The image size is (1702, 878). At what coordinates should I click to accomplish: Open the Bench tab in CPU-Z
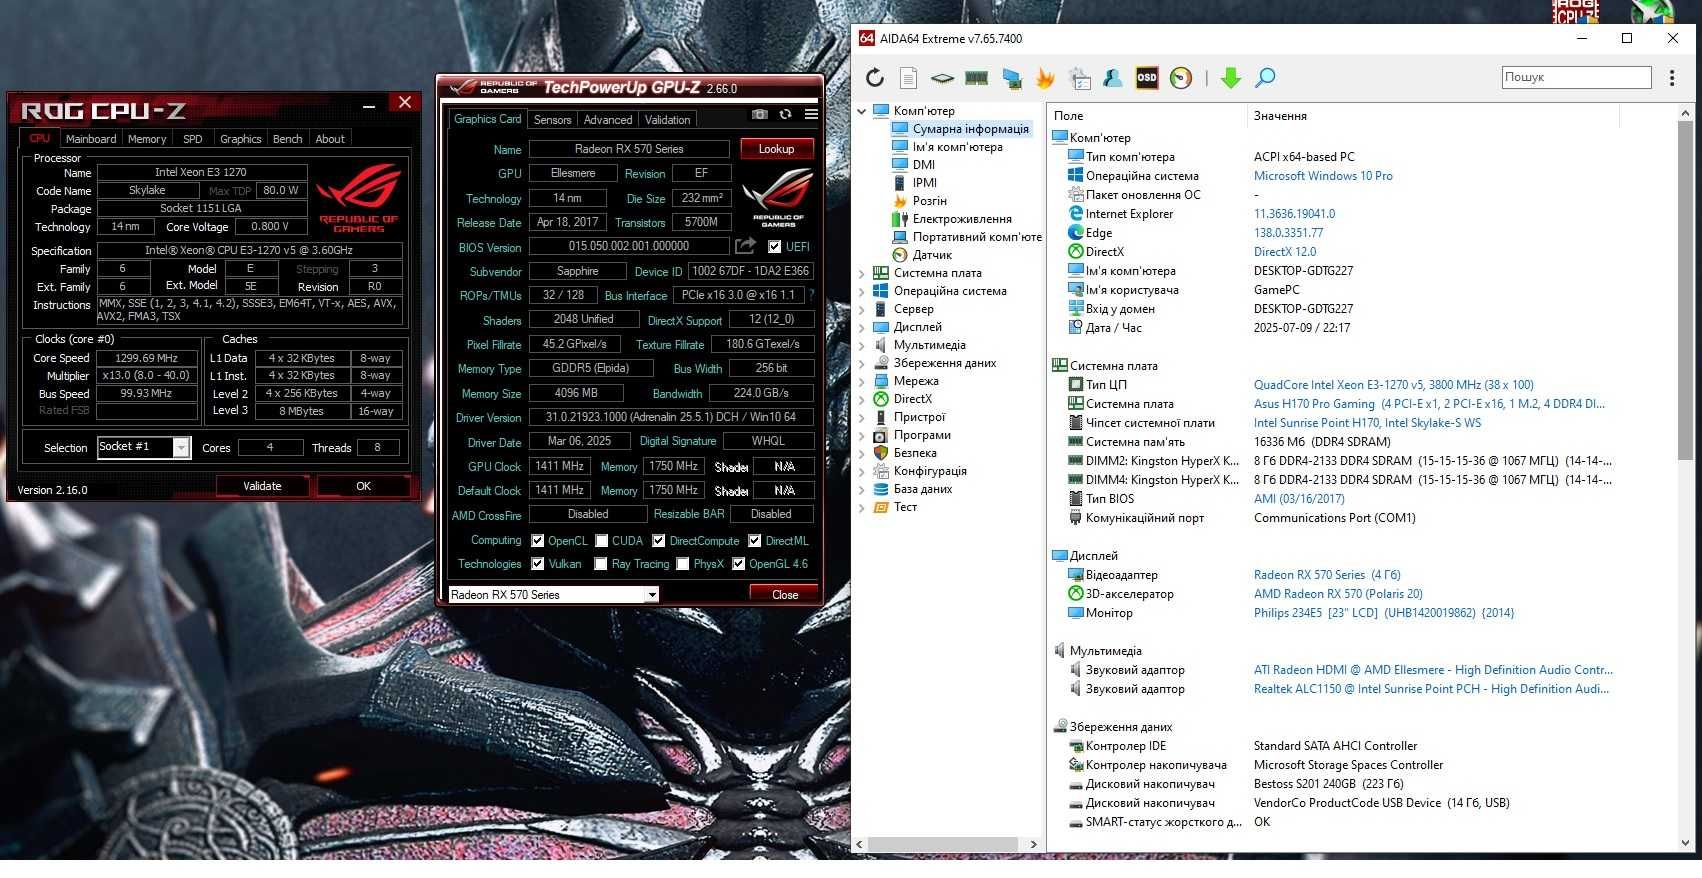coord(287,139)
